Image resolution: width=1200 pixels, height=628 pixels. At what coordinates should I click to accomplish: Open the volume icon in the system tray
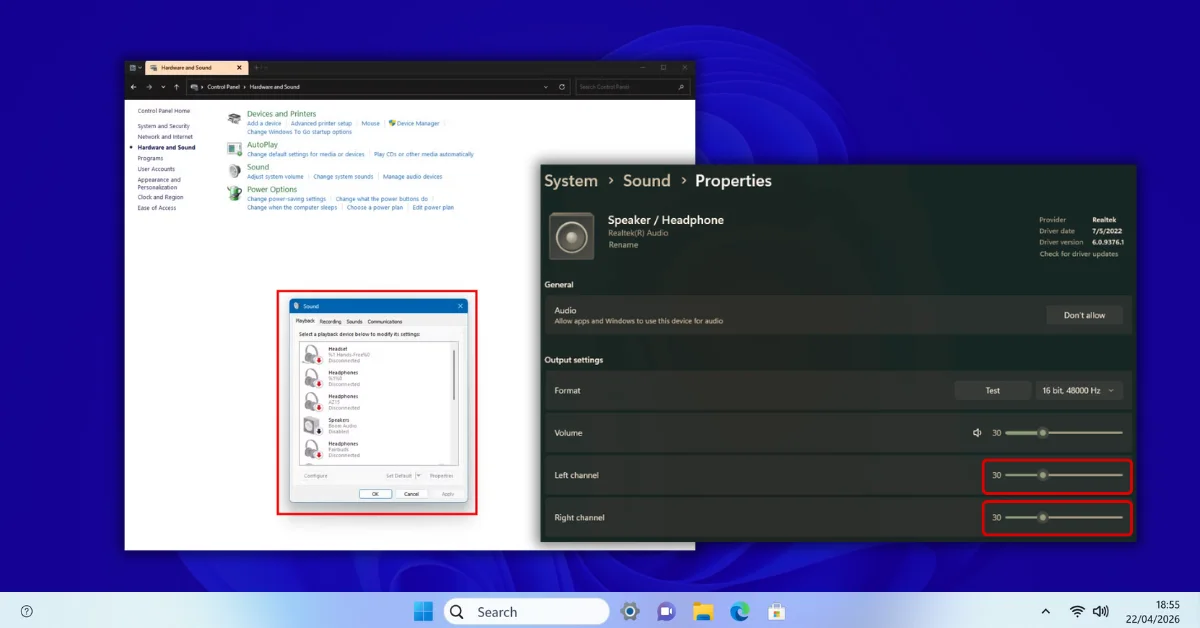[1101, 611]
